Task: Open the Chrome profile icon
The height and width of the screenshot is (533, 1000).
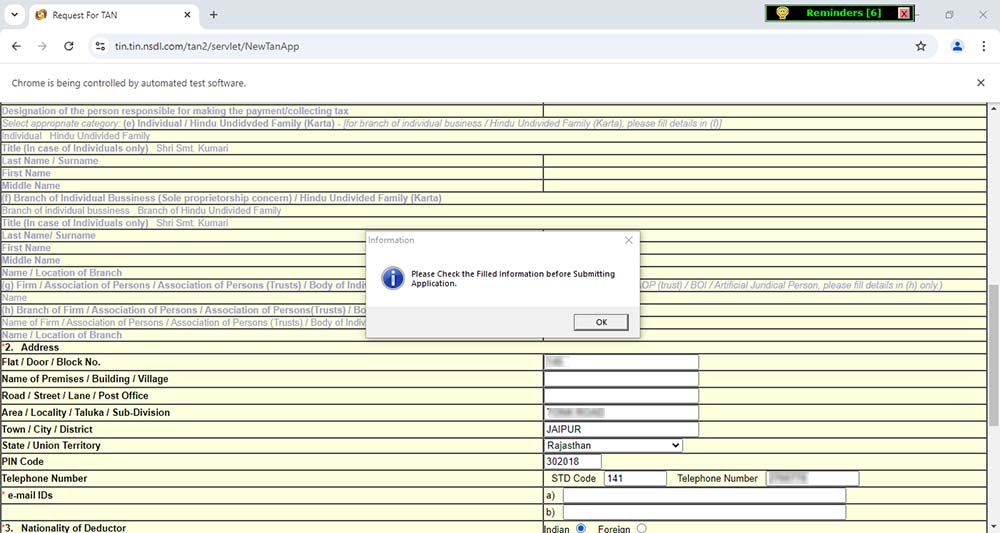Action: 957,46
